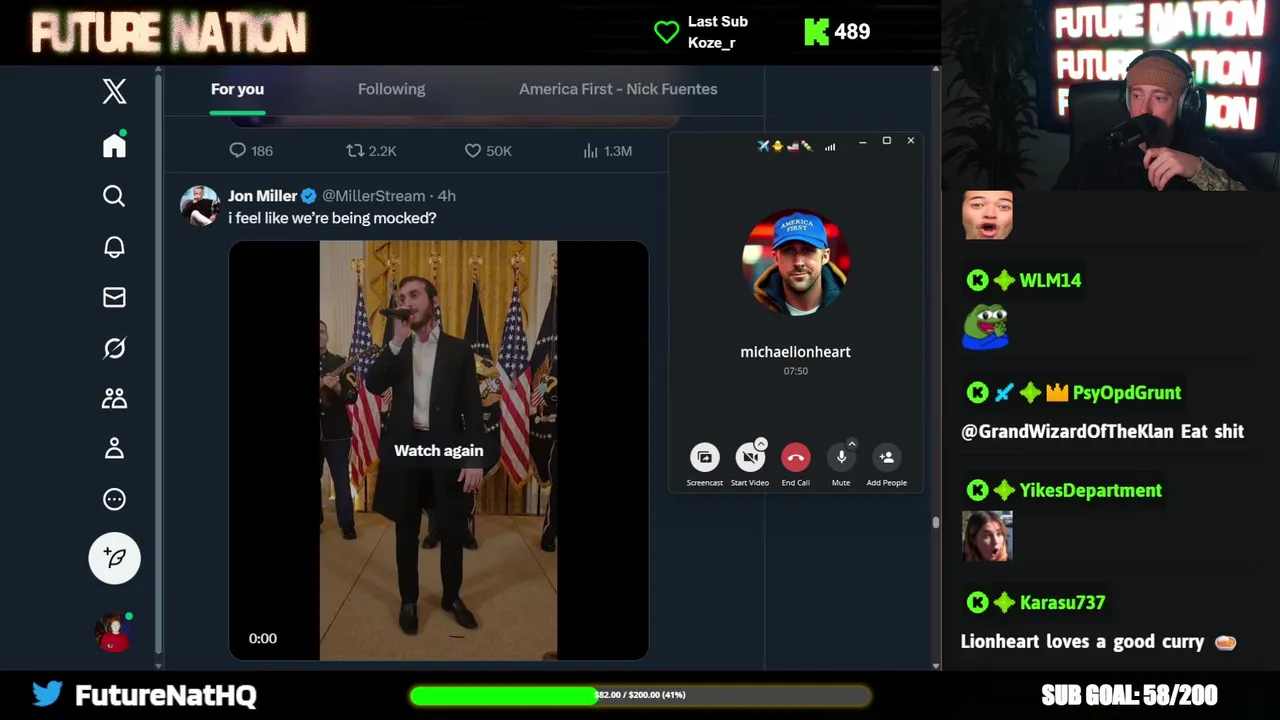1280x720 pixels.
Task: Like the post showing 50K hearts
Action: click(x=473, y=150)
